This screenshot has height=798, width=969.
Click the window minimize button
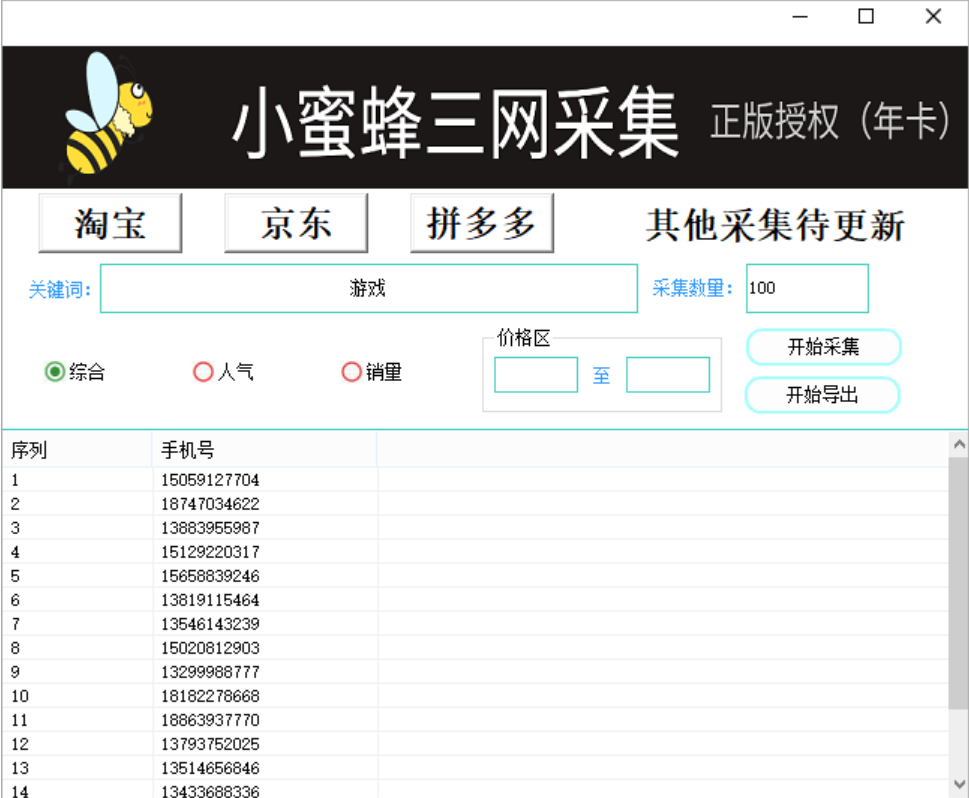click(797, 17)
